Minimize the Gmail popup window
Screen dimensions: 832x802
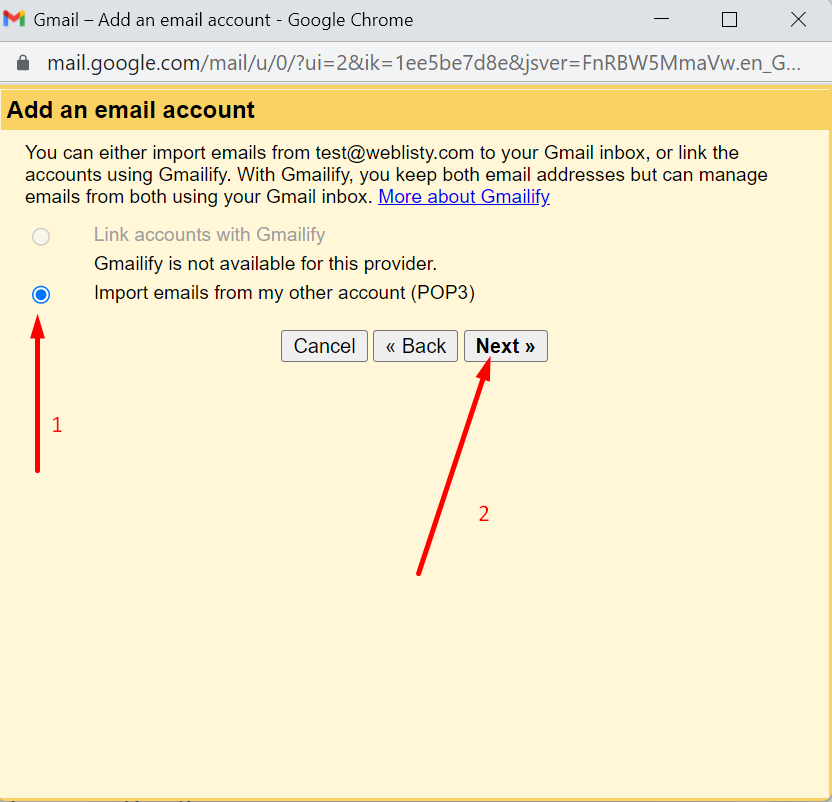point(661,20)
